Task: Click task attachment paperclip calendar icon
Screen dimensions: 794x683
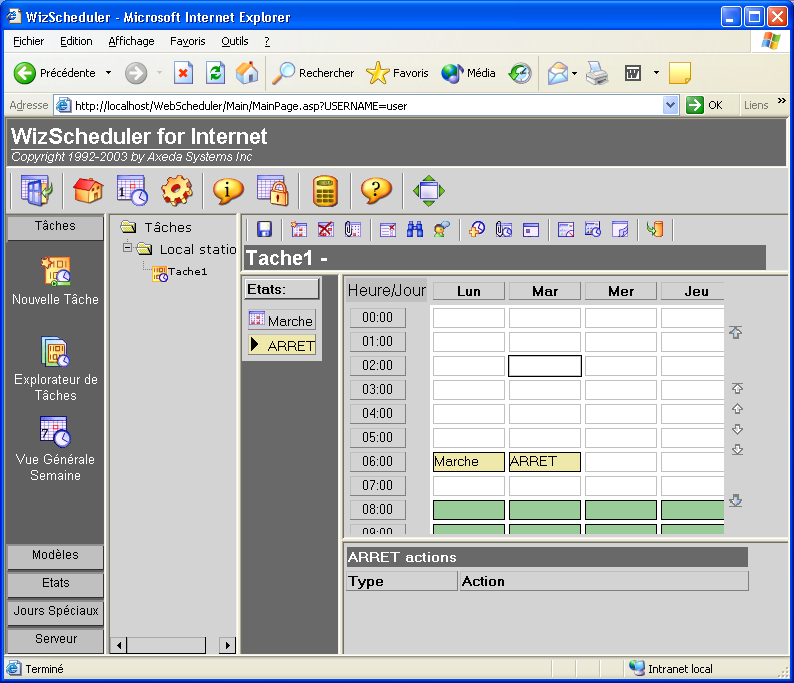Action: (x=352, y=229)
